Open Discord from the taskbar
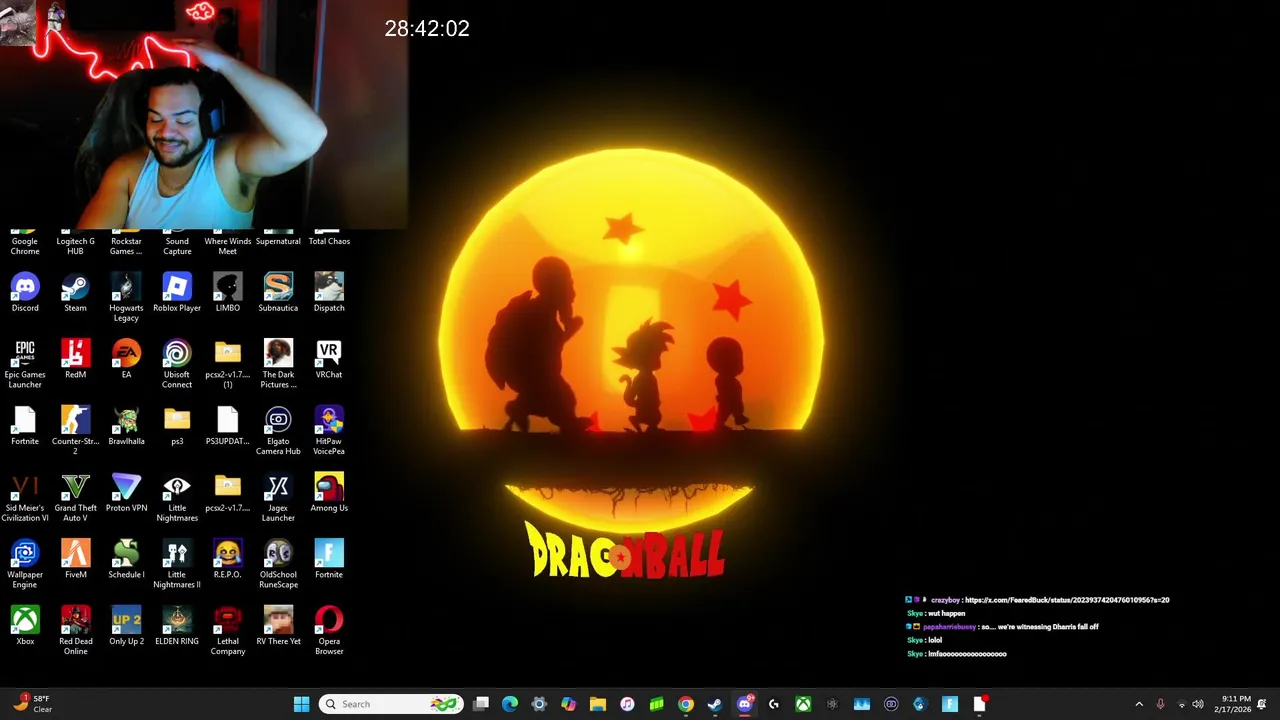Screen dimensions: 1280x720 point(744,704)
